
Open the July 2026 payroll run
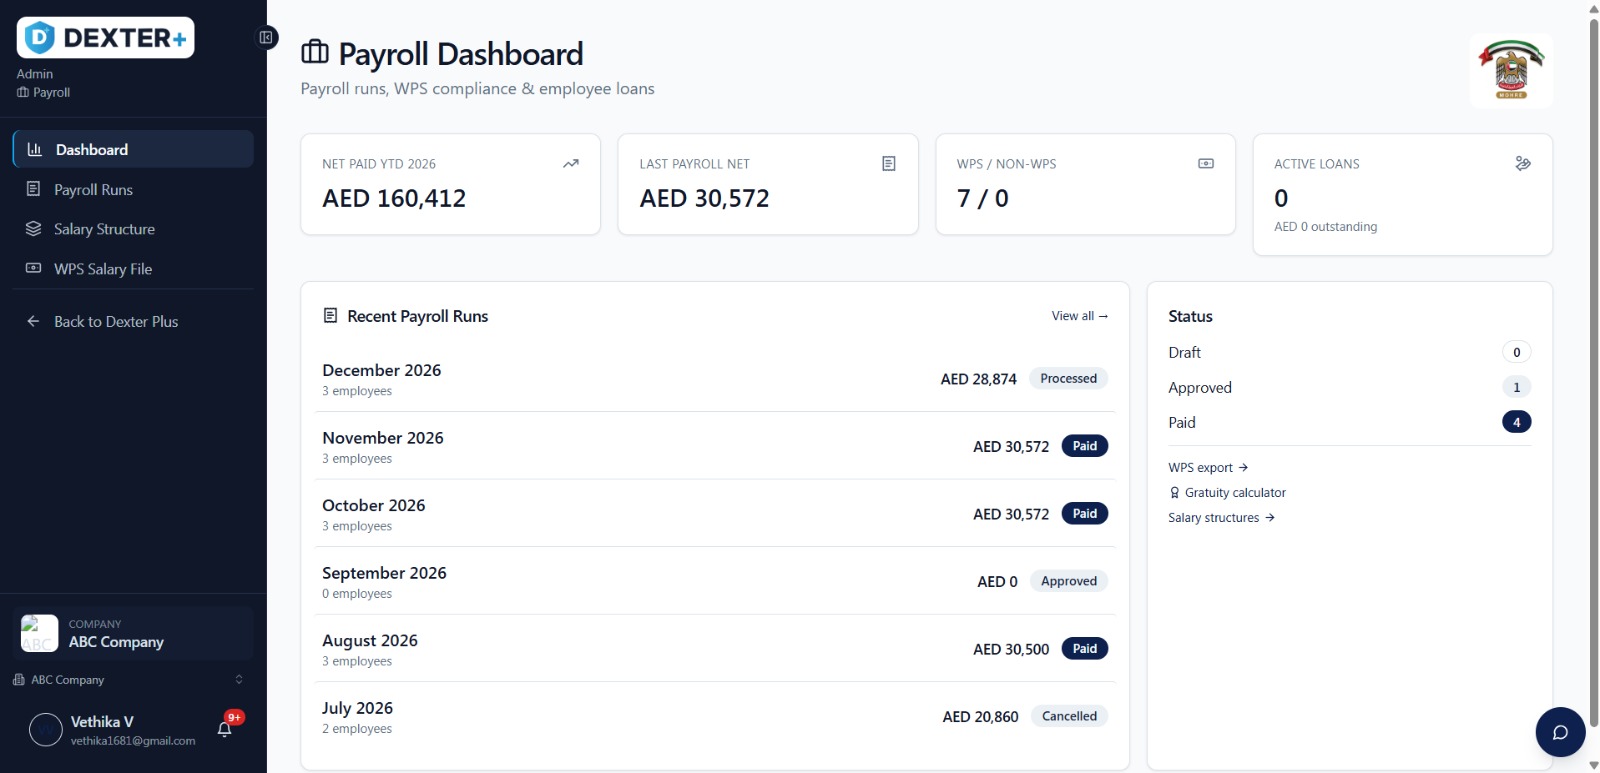click(715, 717)
